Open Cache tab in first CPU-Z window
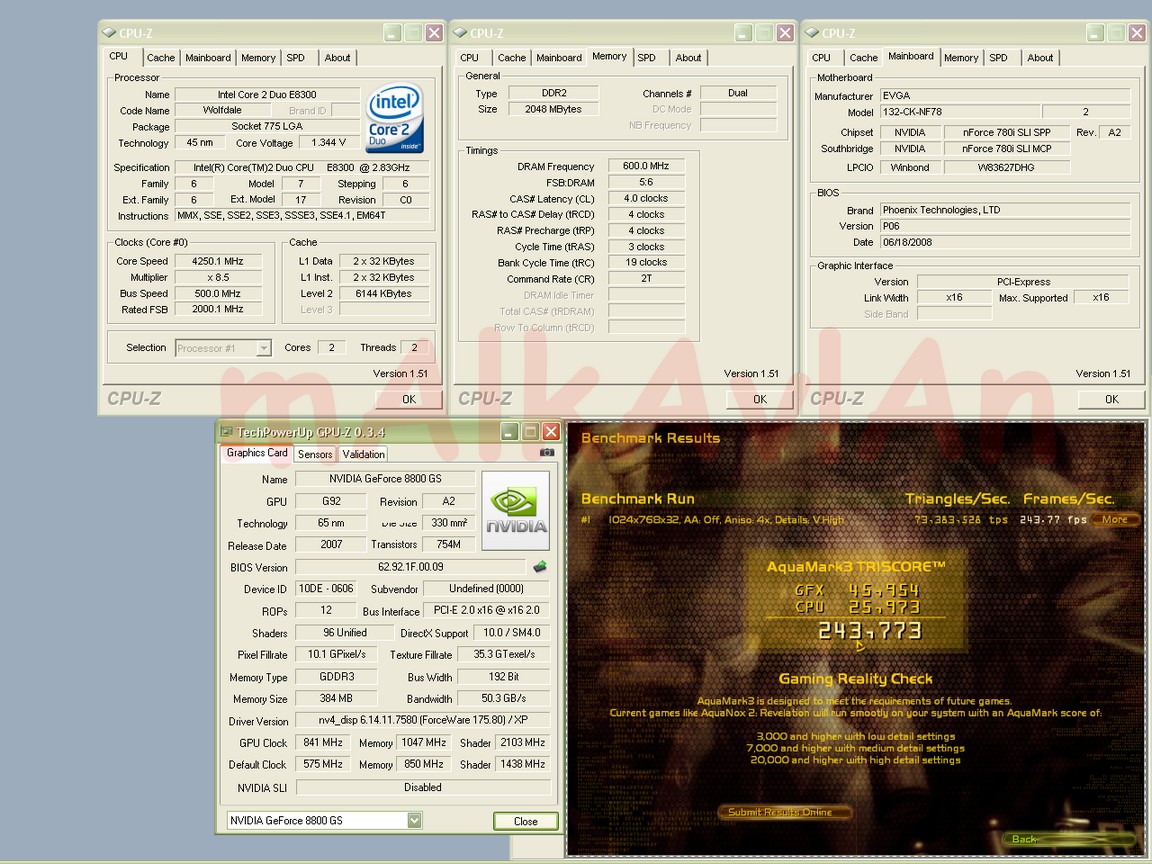 [x=160, y=57]
